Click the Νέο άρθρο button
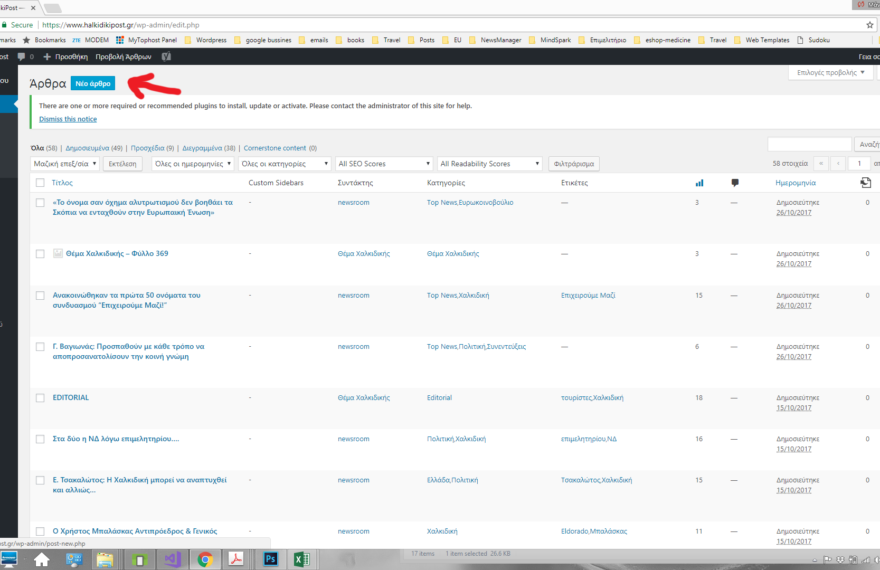Viewport: 880px width, 570px height. (93, 83)
